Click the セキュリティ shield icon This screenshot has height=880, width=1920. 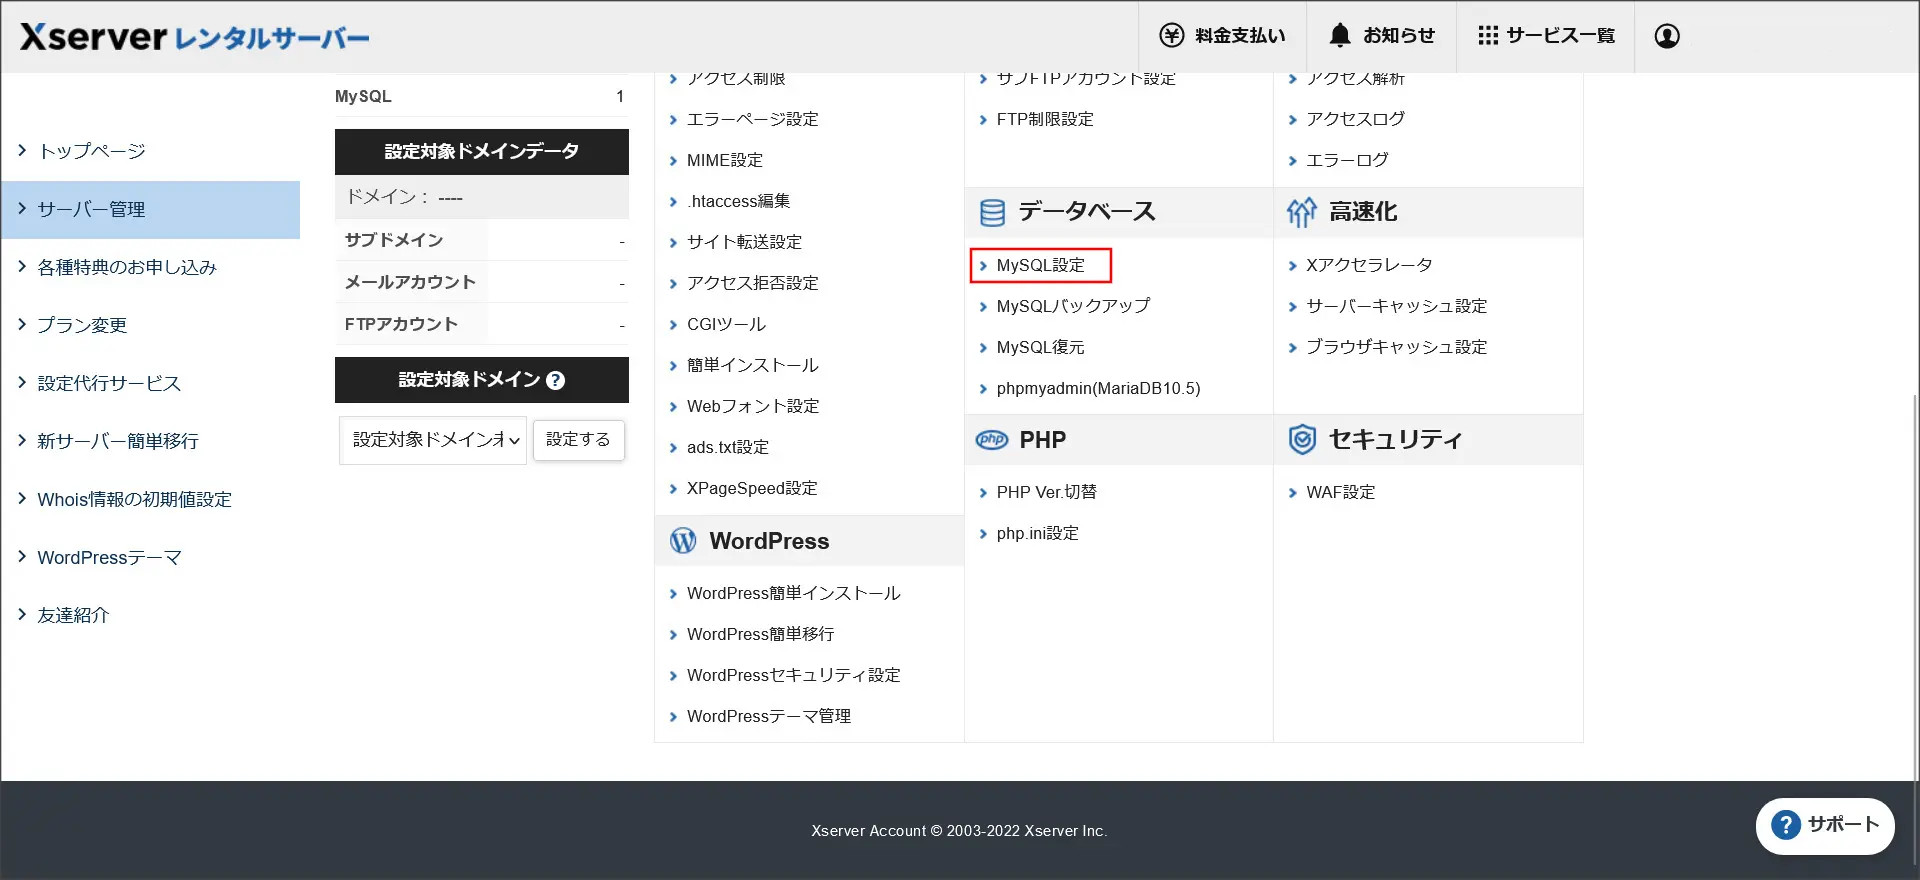pos(1302,440)
